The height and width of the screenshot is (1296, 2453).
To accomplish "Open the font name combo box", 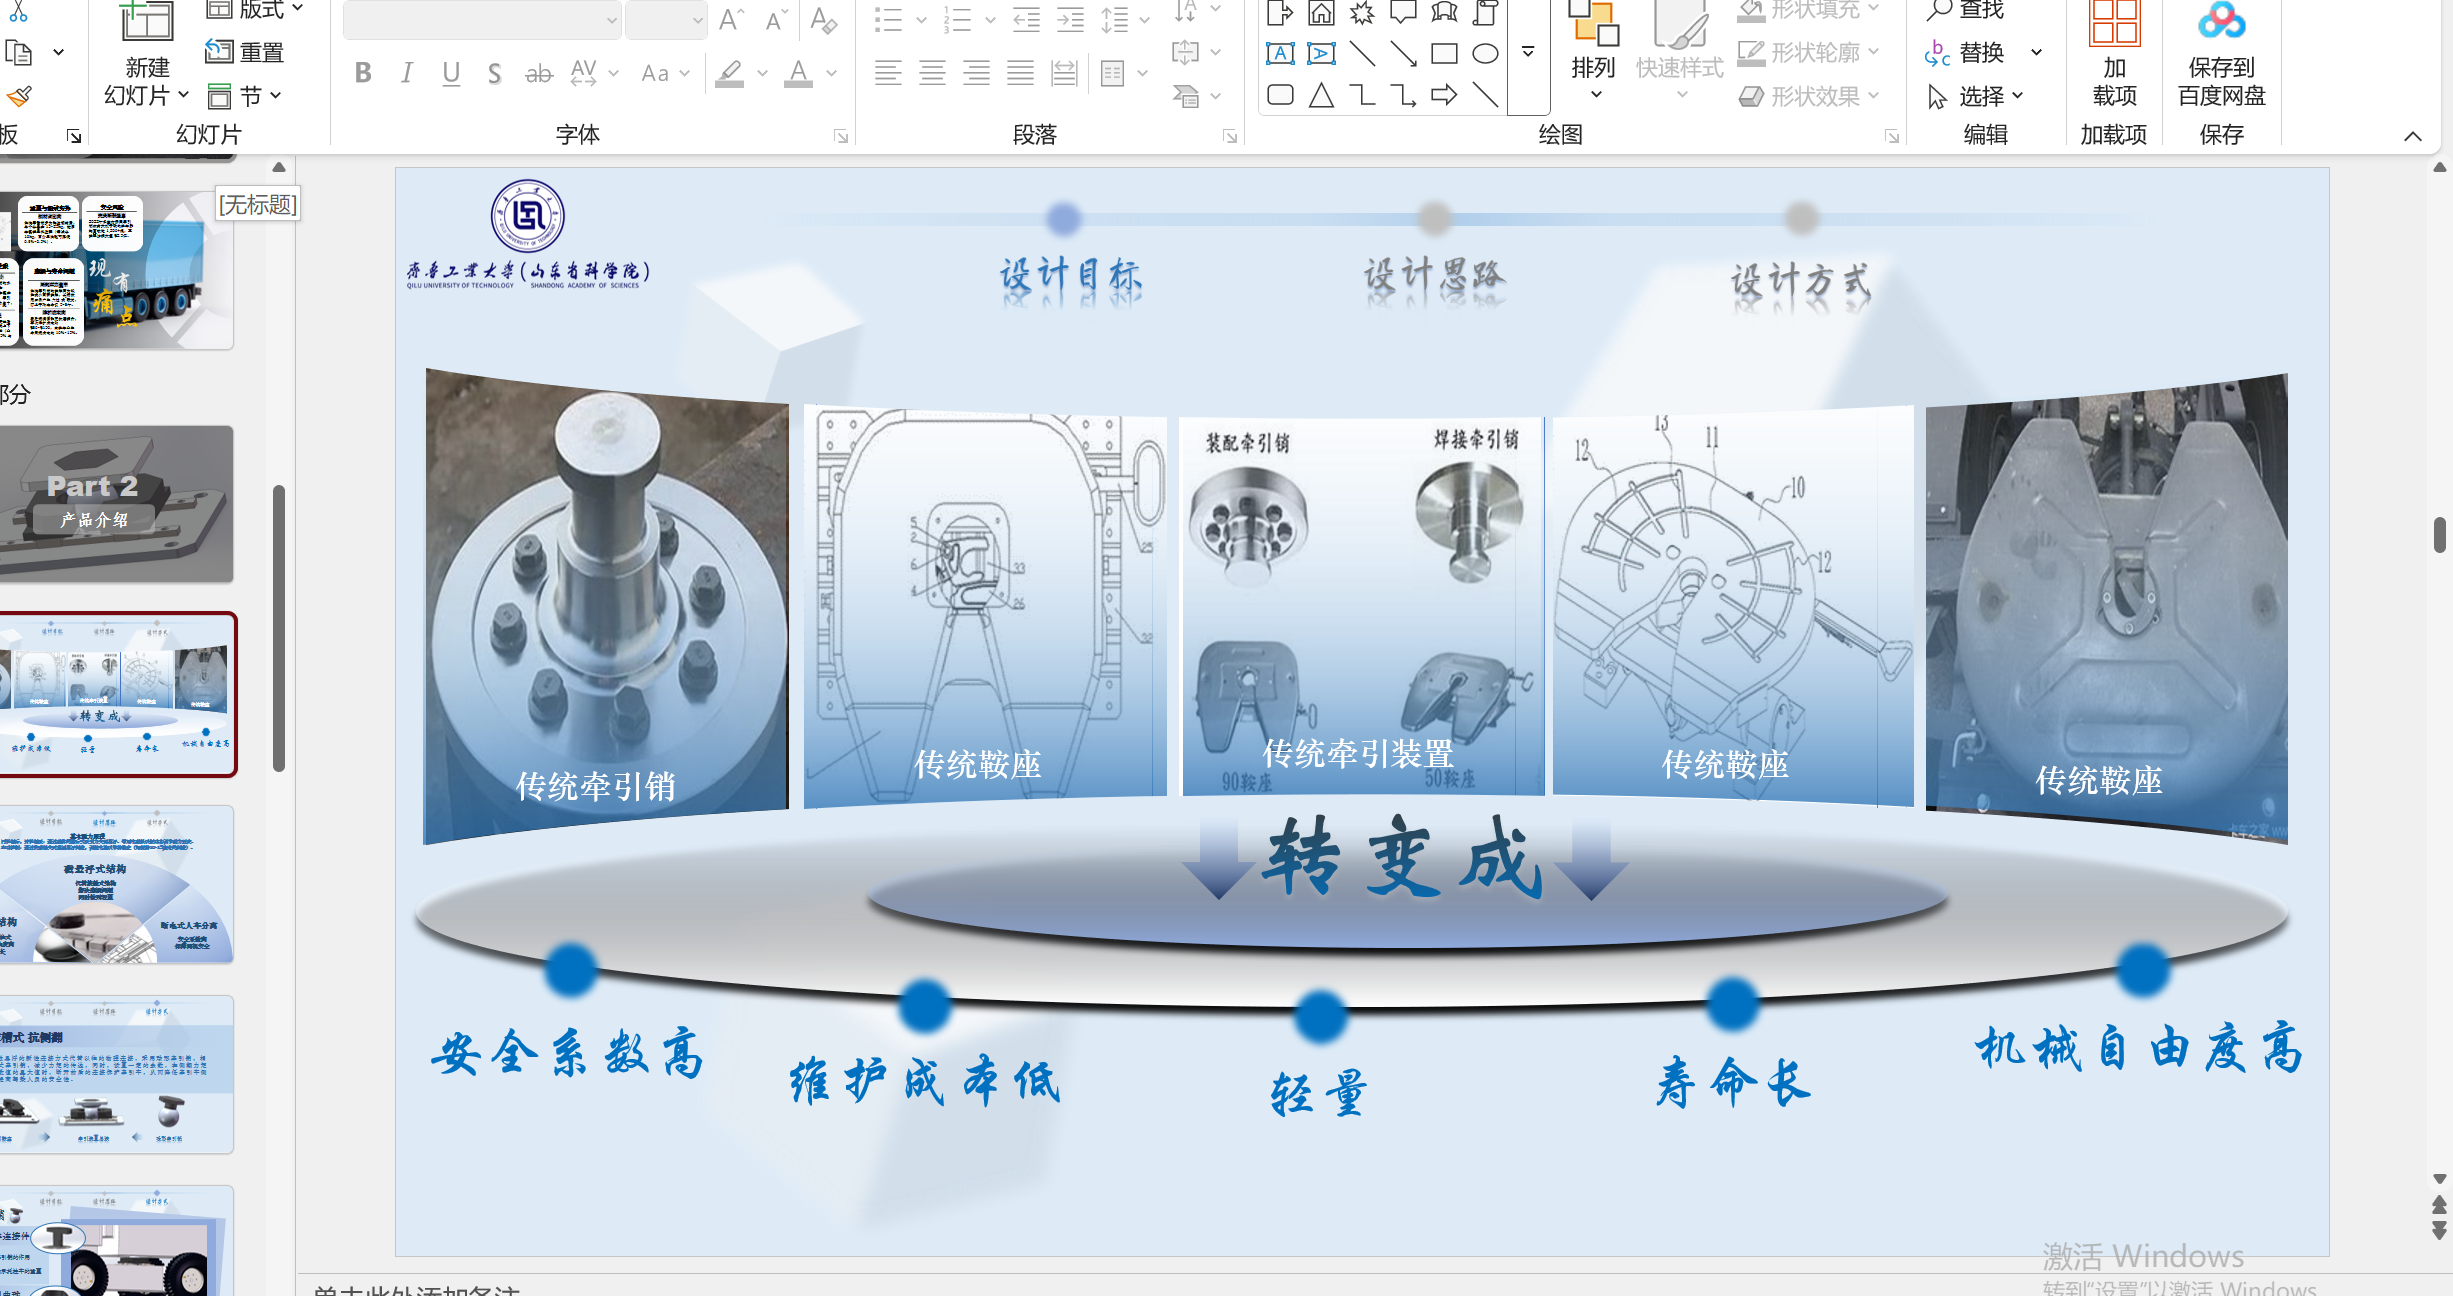I will point(482,19).
